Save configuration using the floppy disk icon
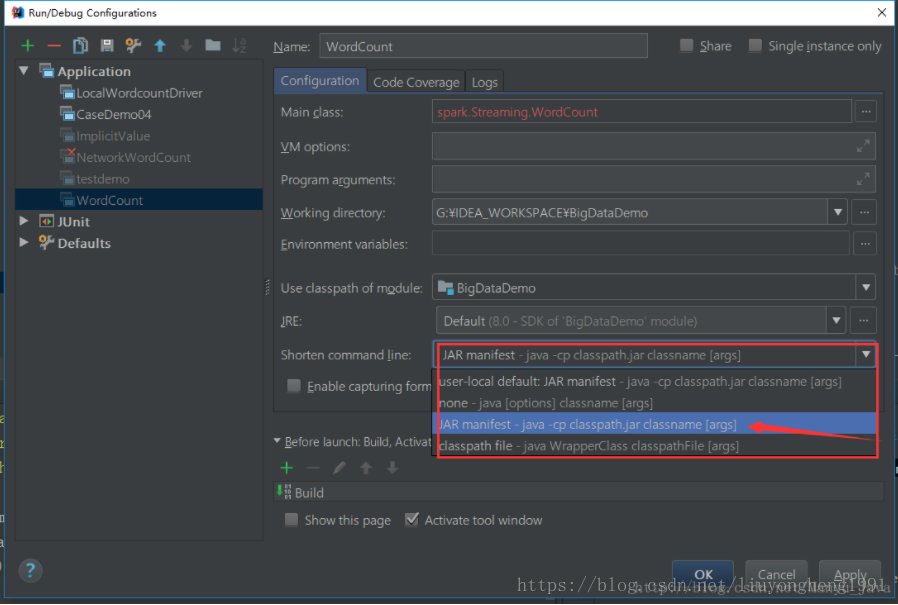This screenshot has height=605, width=898. 107,46
